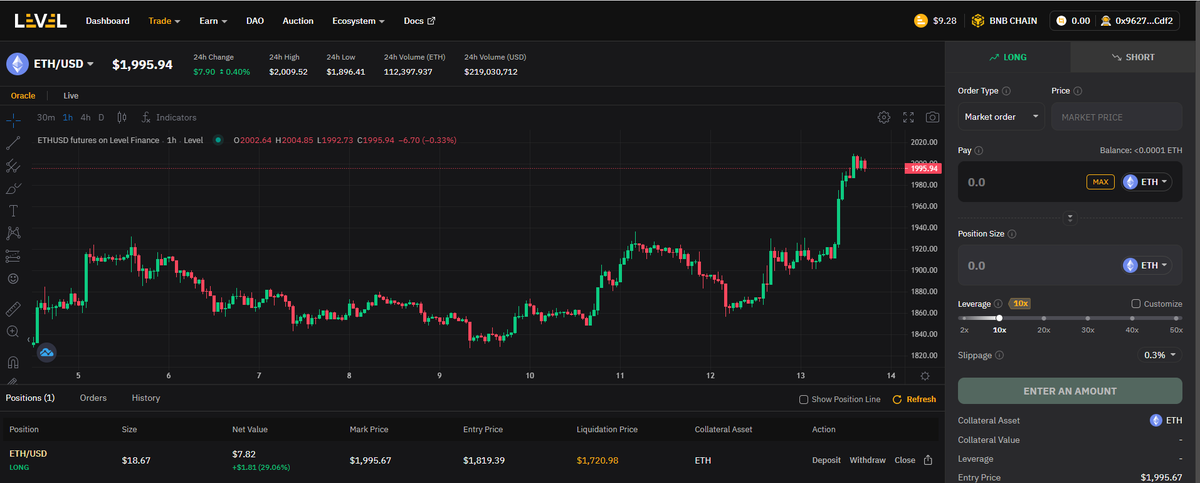The height and width of the screenshot is (483, 1200).
Task: Select the crosshair cursor tool
Action: coord(13,119)
